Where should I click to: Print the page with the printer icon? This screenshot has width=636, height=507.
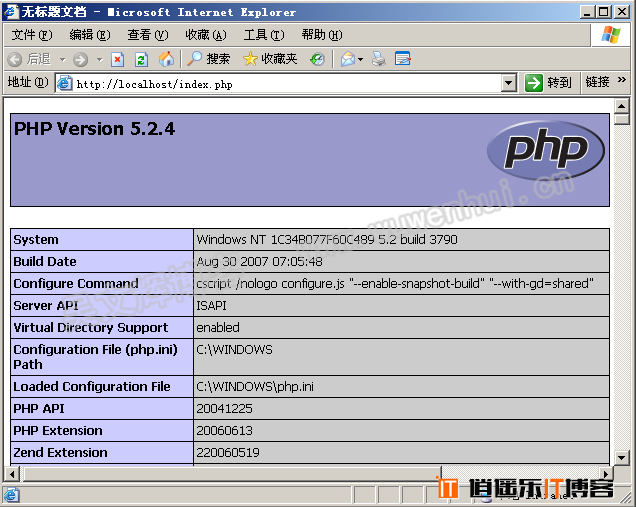379,59
